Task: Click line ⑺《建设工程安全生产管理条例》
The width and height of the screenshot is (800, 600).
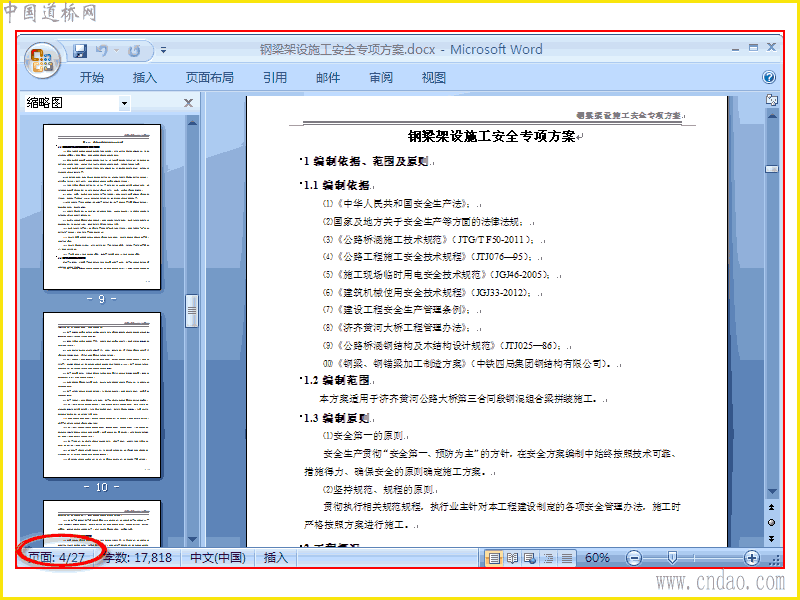Action: 397,310
